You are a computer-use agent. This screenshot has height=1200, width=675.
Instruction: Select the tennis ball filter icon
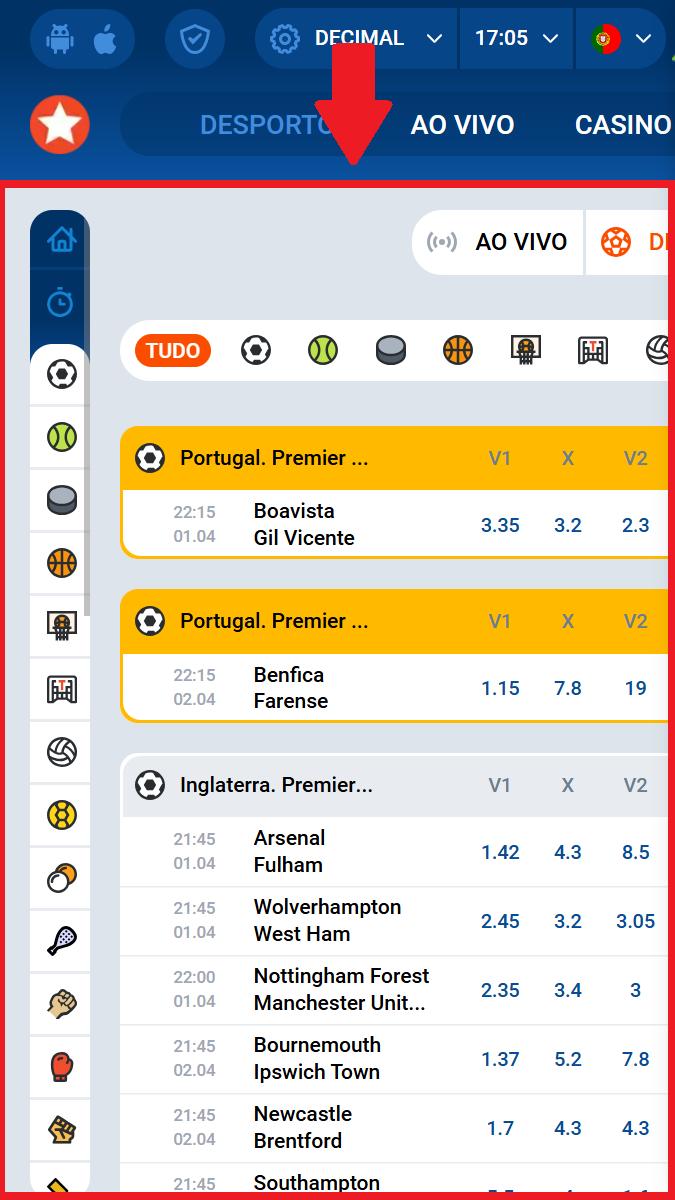point(323,351)
